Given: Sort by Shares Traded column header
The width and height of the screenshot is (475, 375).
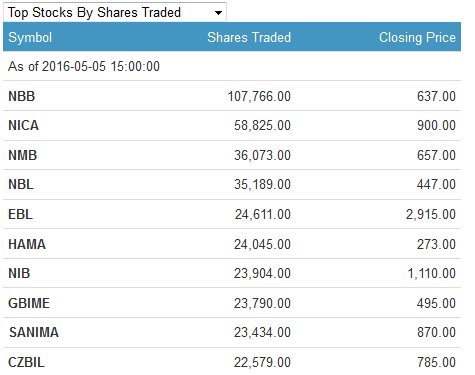Looking at the screenshot, I should (249, 37).
